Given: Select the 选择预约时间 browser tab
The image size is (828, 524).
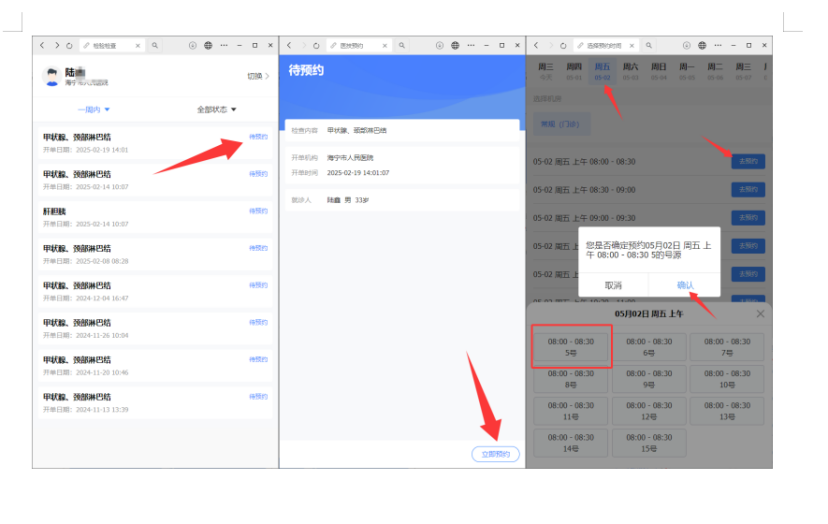Looking at the screenshot, I should (x=606, y=46).
